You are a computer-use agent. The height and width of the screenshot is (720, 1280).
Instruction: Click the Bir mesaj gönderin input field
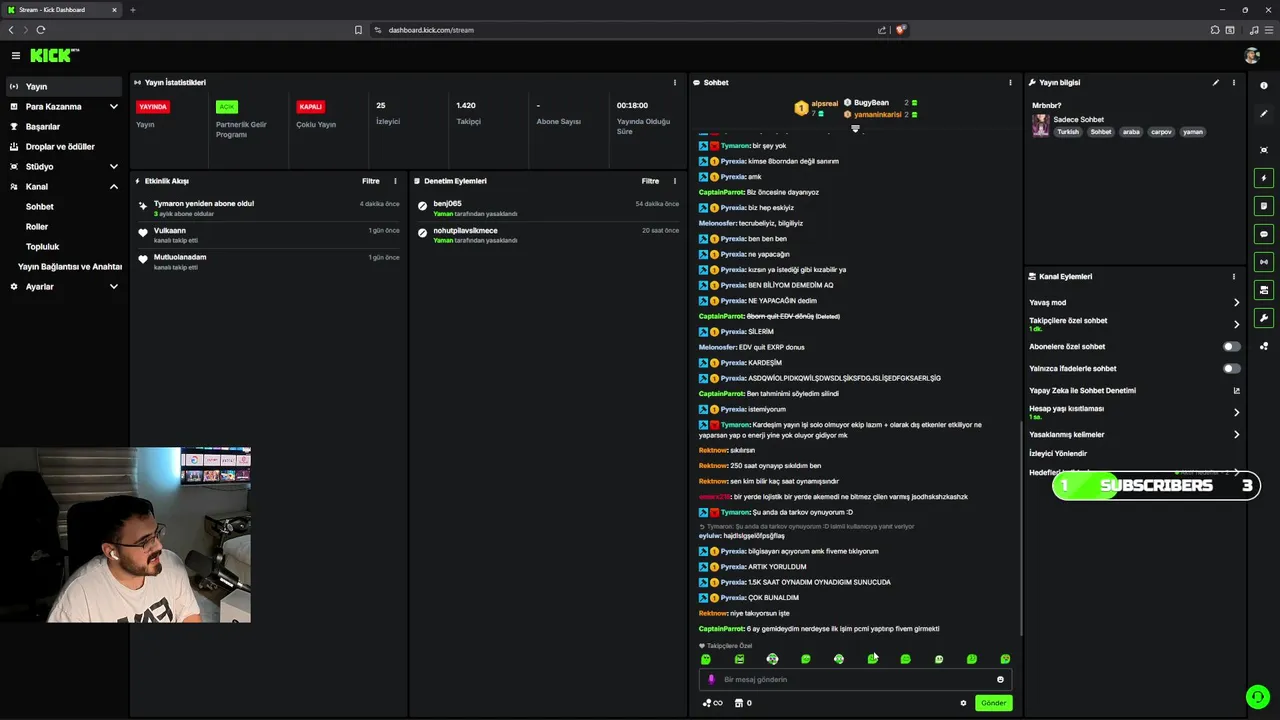856,680
